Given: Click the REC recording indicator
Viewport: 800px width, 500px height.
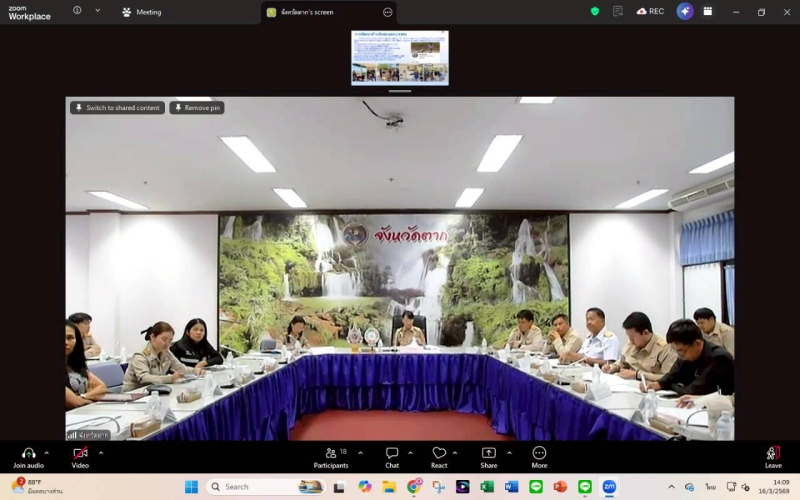Looking at the screenshot, I should (650, 12).
